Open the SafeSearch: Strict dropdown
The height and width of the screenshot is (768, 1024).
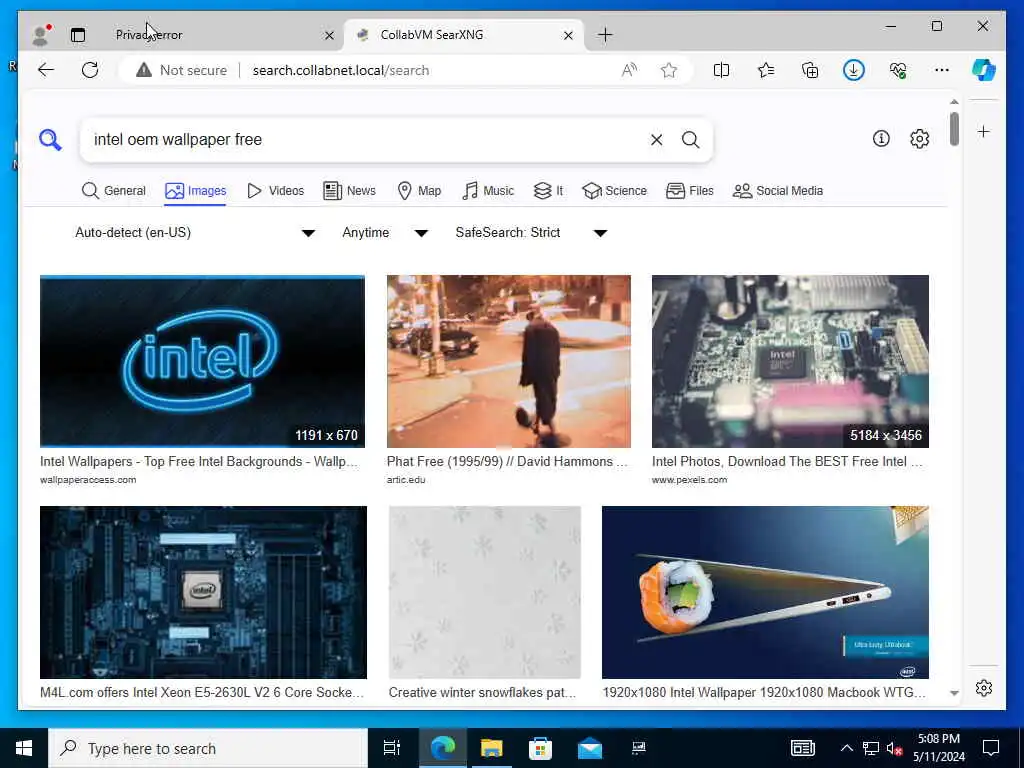(x=531, y=232)
